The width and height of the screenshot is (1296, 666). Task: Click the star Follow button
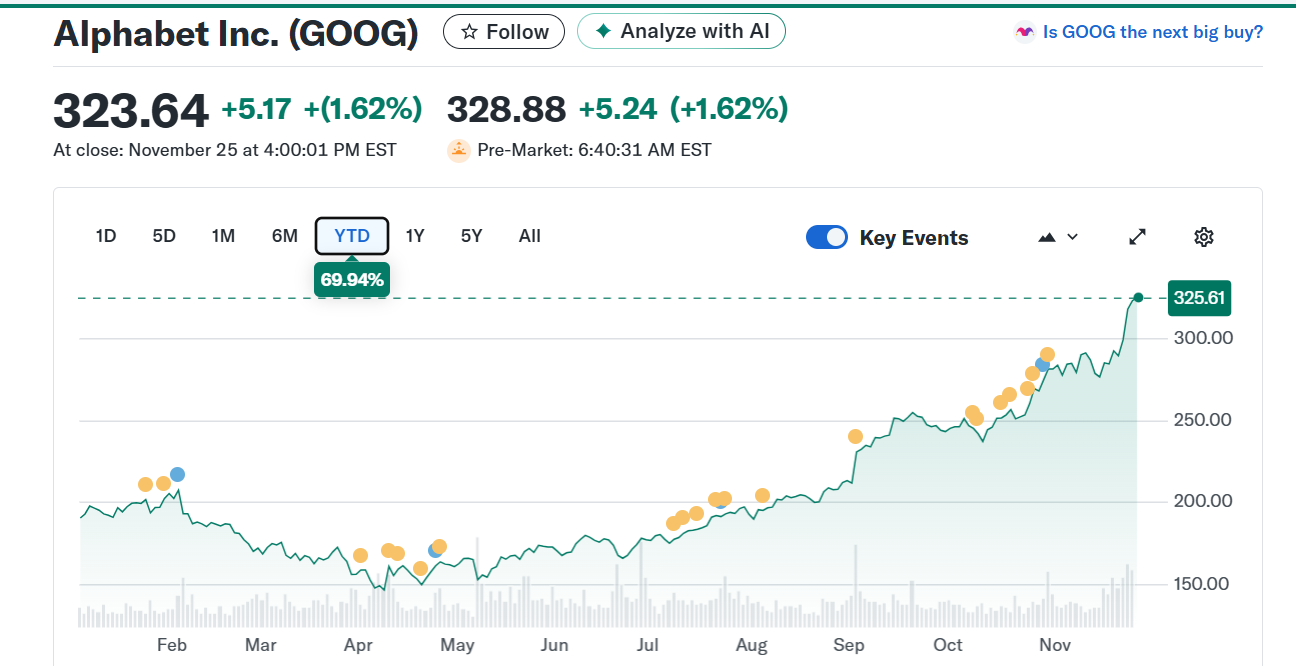pos(503,32)
